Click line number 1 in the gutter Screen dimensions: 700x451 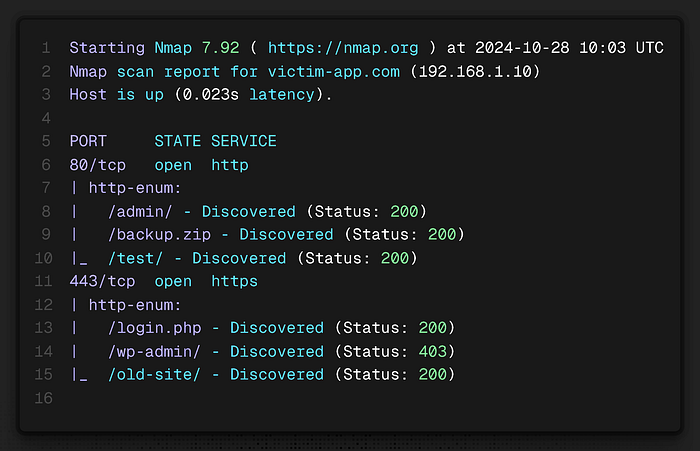(x=46, y=48)
